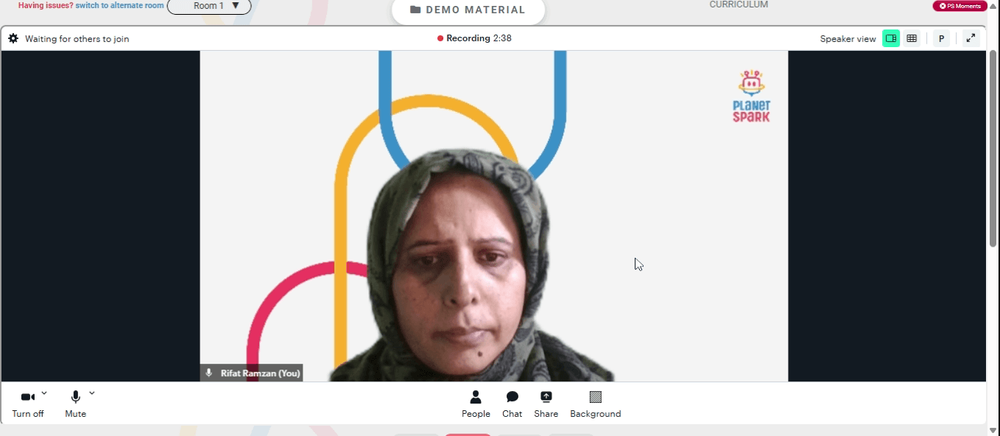
Task: Click the P button in header
Action: [941, 38]
